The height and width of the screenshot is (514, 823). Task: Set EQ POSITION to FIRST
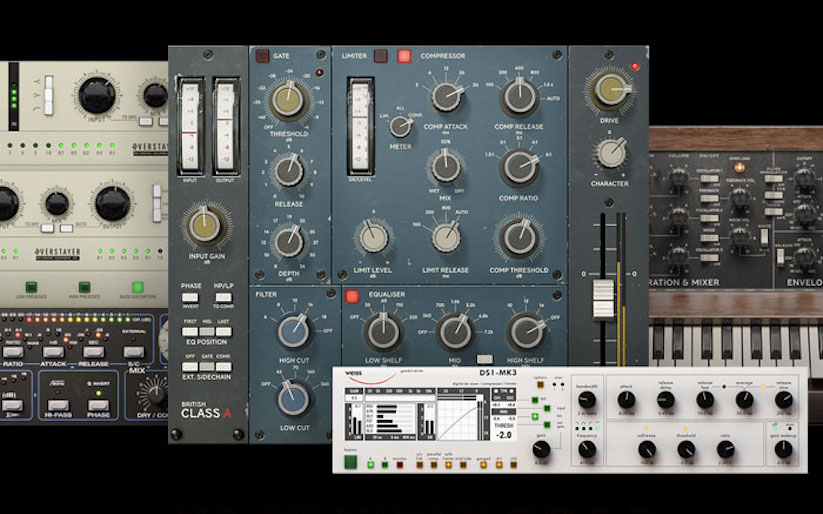click(x=190, y=332)
